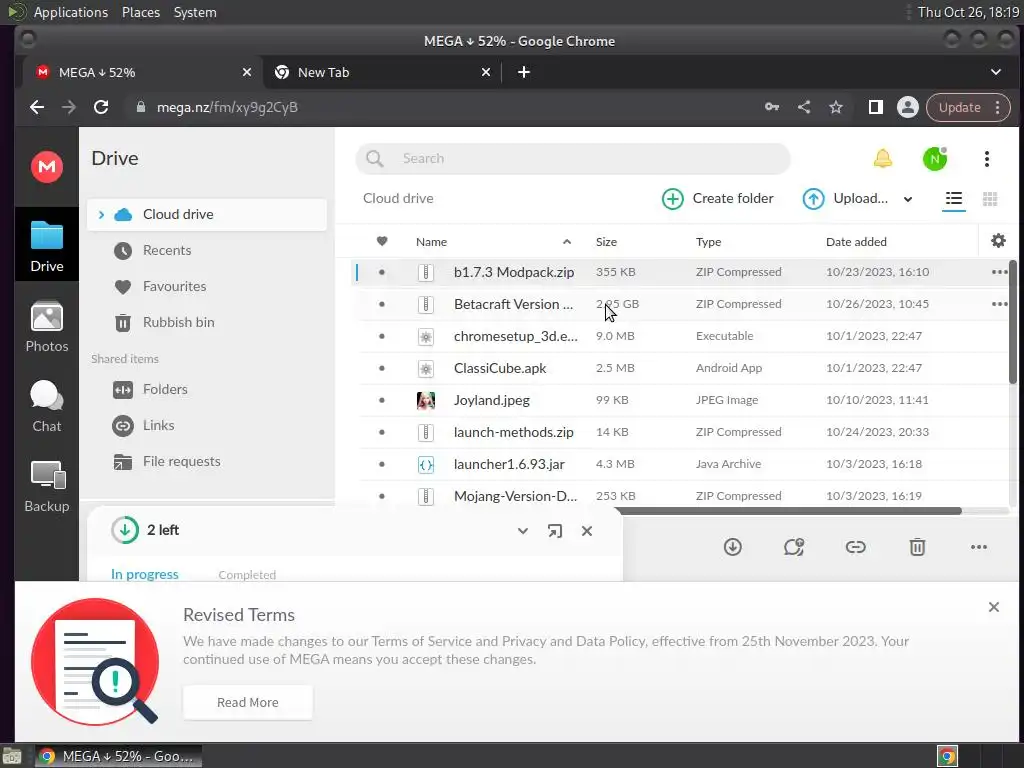1024x768 pixels.
Task: Switch to the New Tab browser tab
Action: pos(383,72)
